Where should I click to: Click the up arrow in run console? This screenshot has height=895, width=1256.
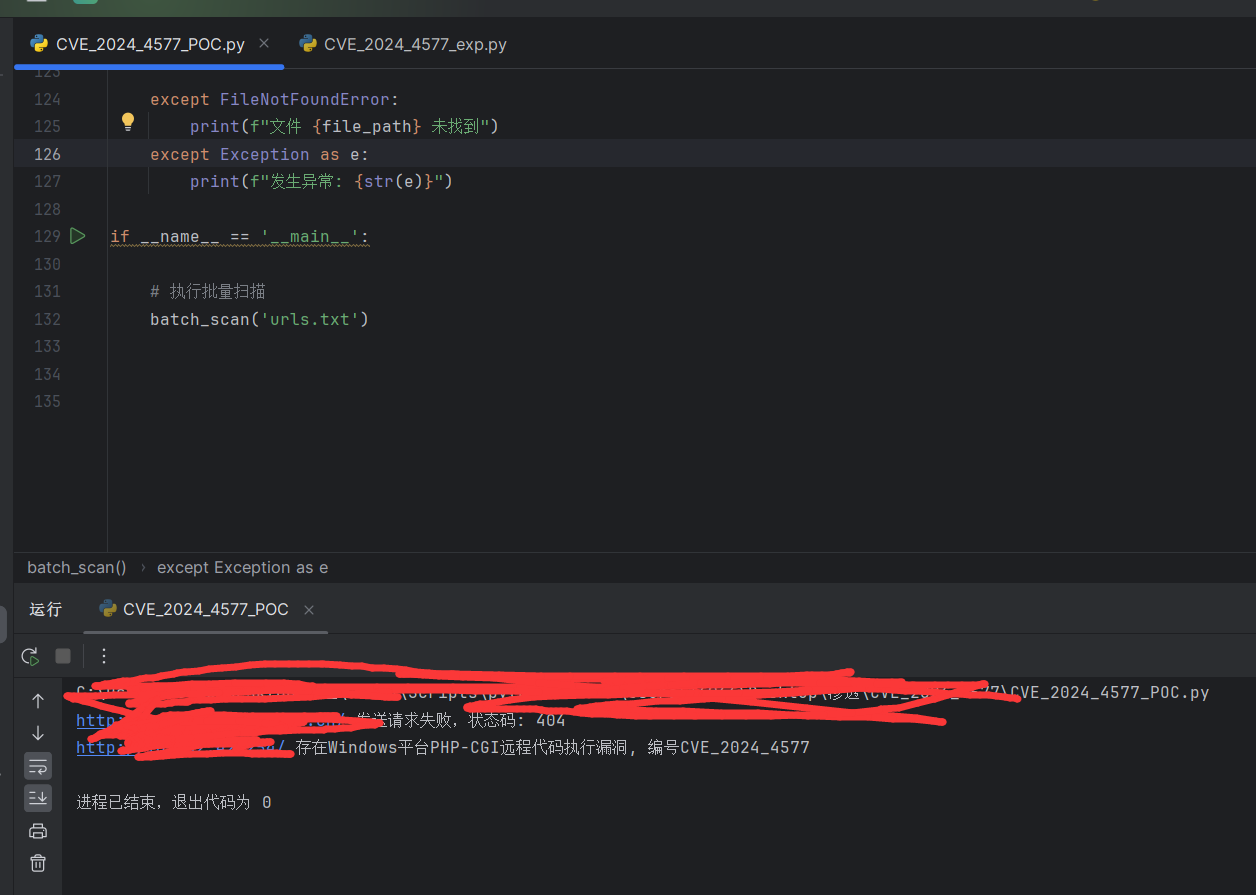pyautogui.click(x=38, y=701)
